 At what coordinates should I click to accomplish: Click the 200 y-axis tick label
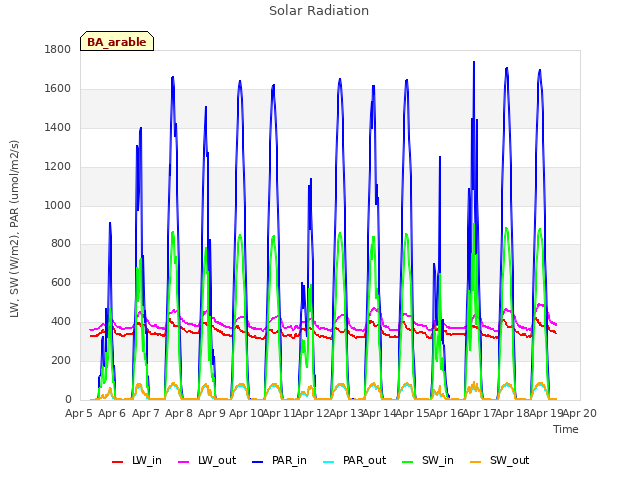[x=61, y=360]
